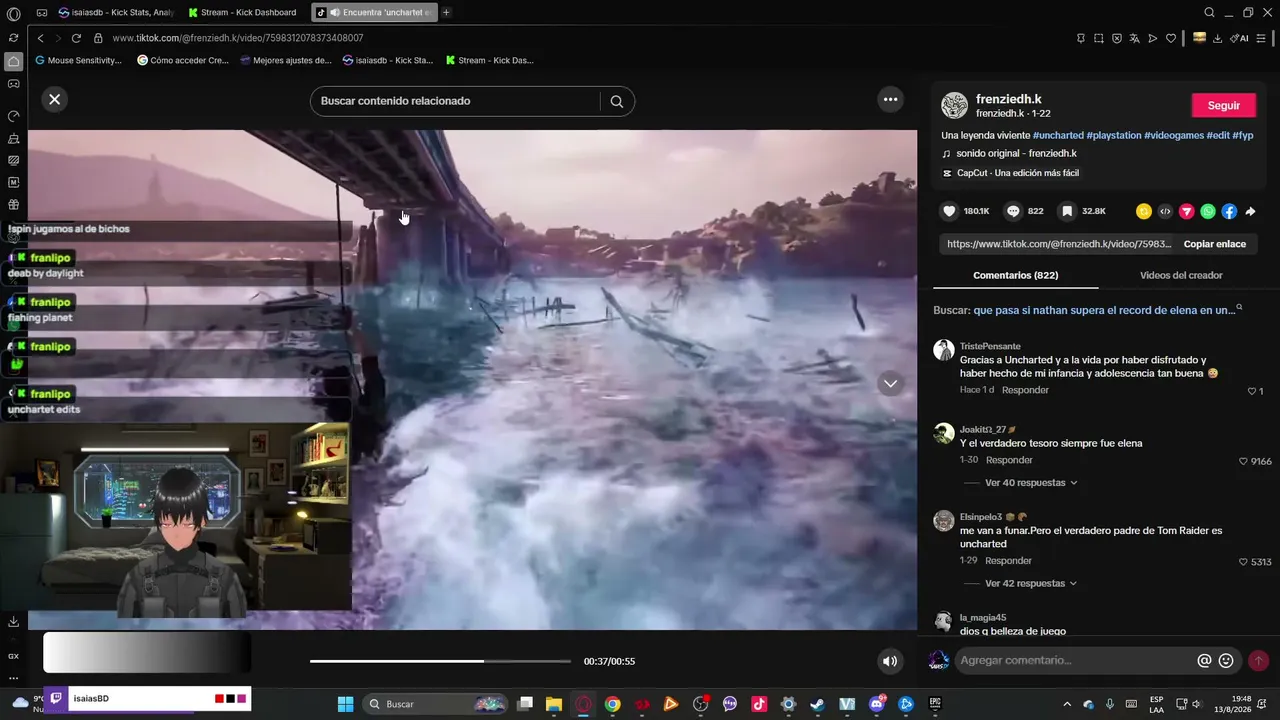Viewport: 1280px width, 720px height.
Task: Click the Copiar enlace button
Action: click(x=1214, y=244)
